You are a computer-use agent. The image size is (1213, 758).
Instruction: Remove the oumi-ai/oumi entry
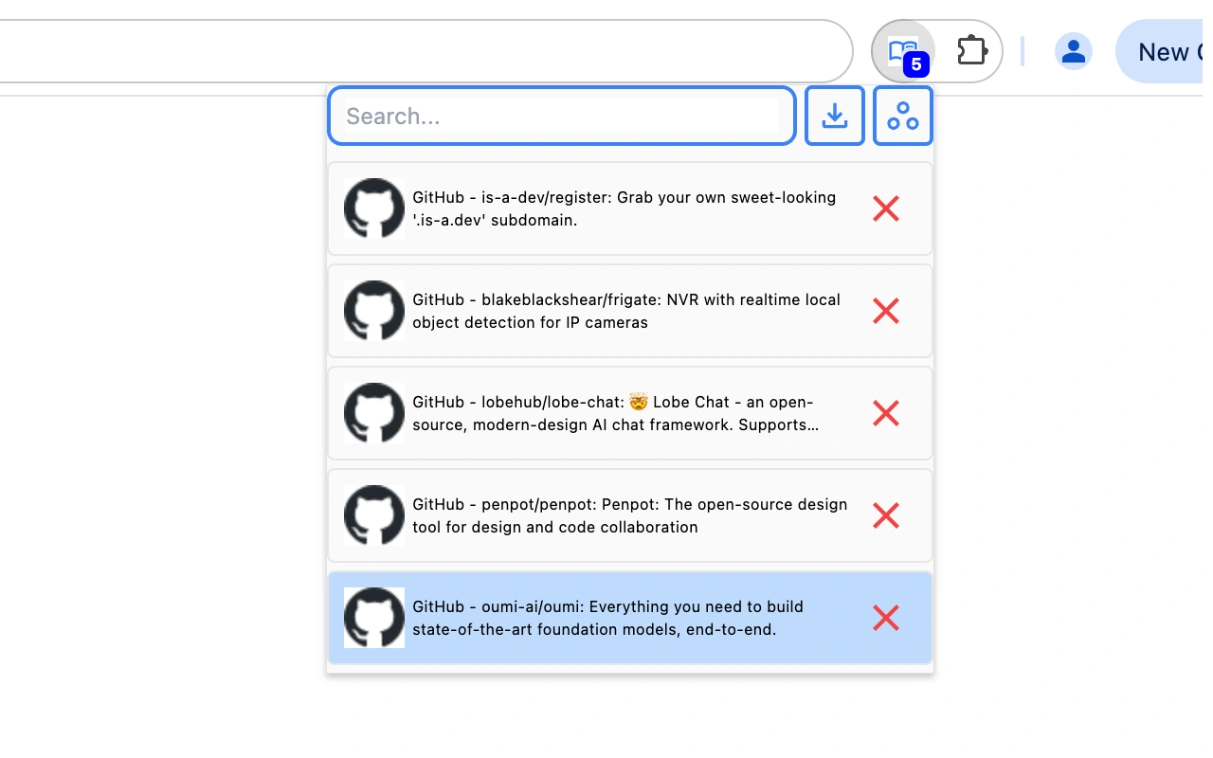(886, 618)
